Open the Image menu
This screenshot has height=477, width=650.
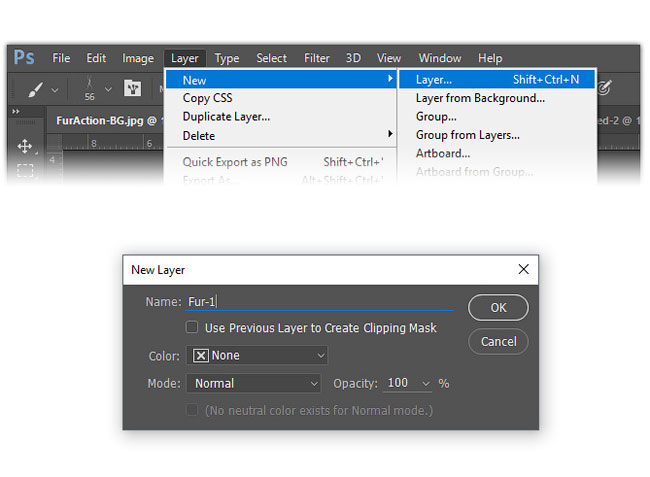(x=138, y=58)
